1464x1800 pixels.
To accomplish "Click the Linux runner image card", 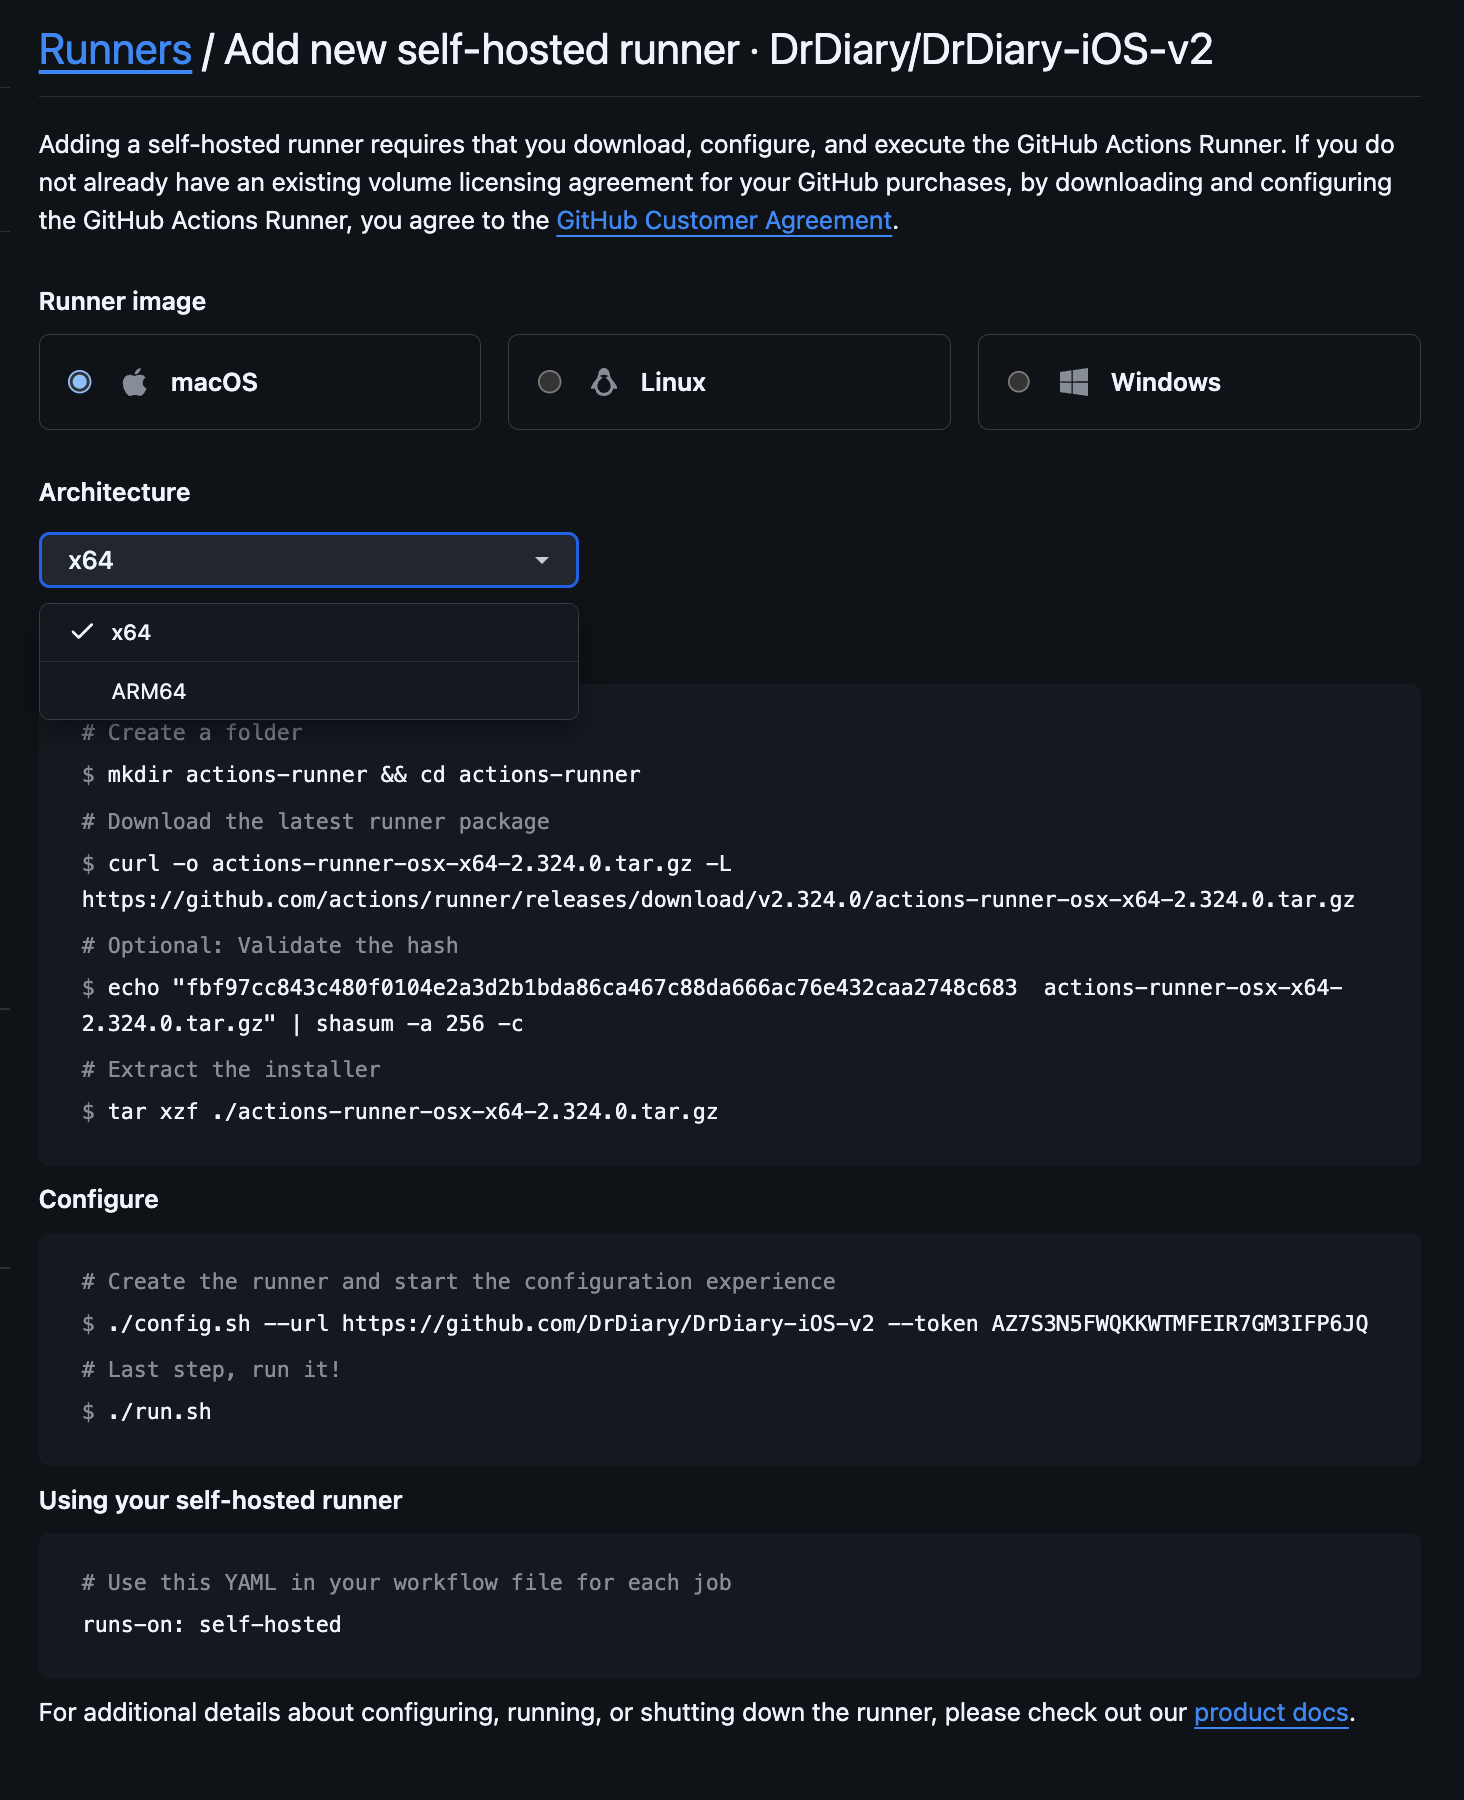I will tap(729, 382).
